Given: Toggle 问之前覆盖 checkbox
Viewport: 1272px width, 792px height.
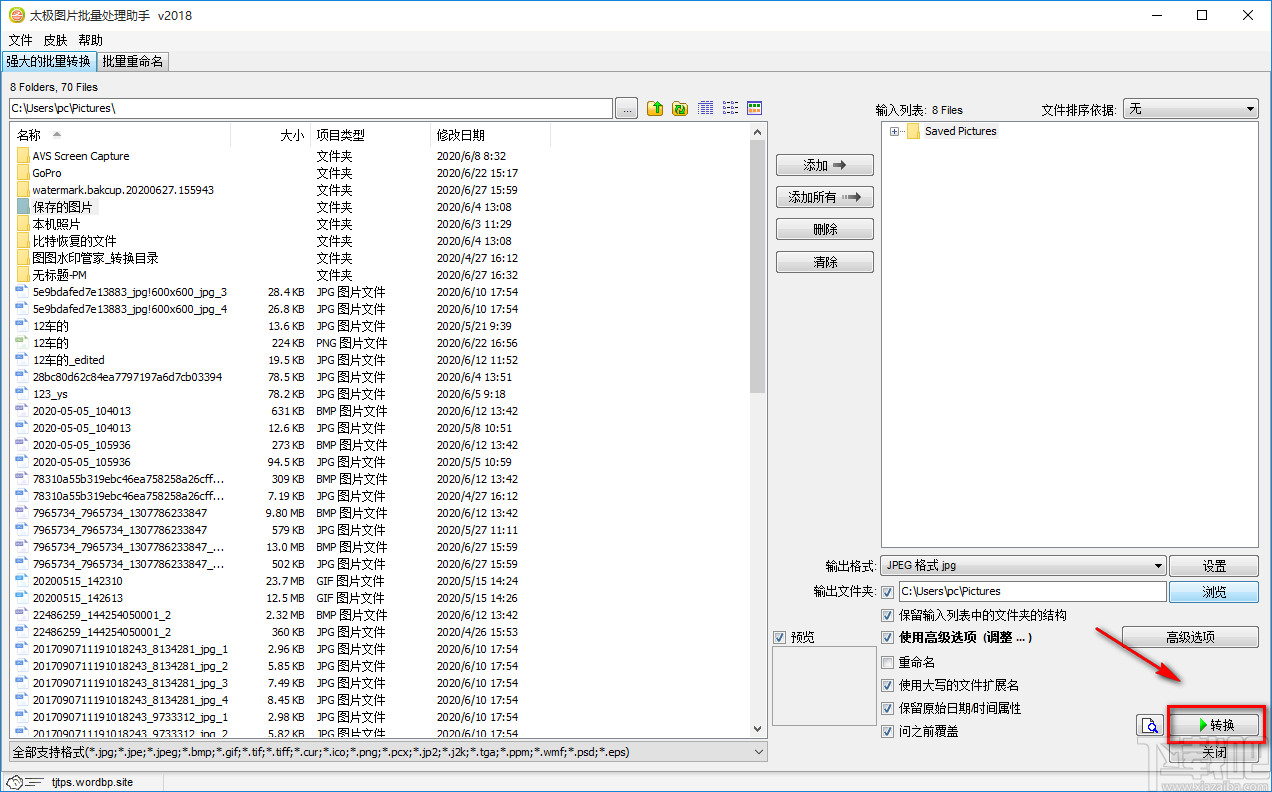Looking at the screenshot, I should pos(887,731).
